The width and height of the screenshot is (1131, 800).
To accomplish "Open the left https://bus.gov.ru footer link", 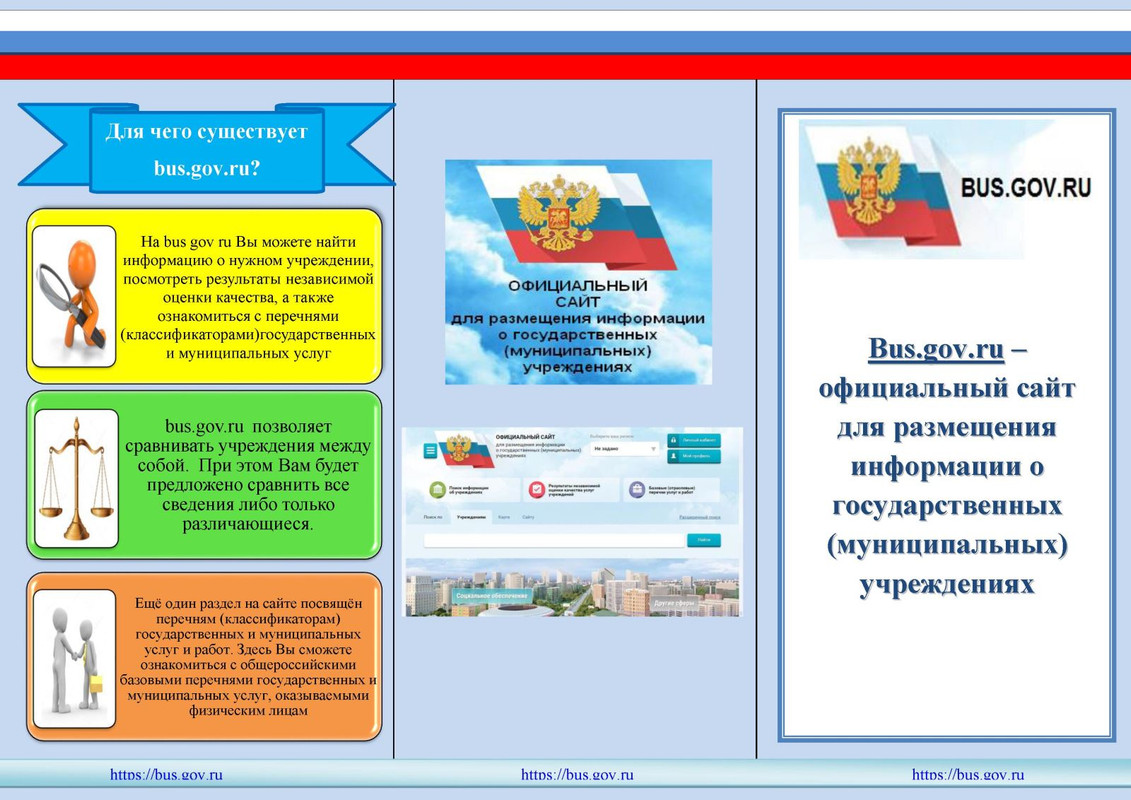I will point(166,775).
